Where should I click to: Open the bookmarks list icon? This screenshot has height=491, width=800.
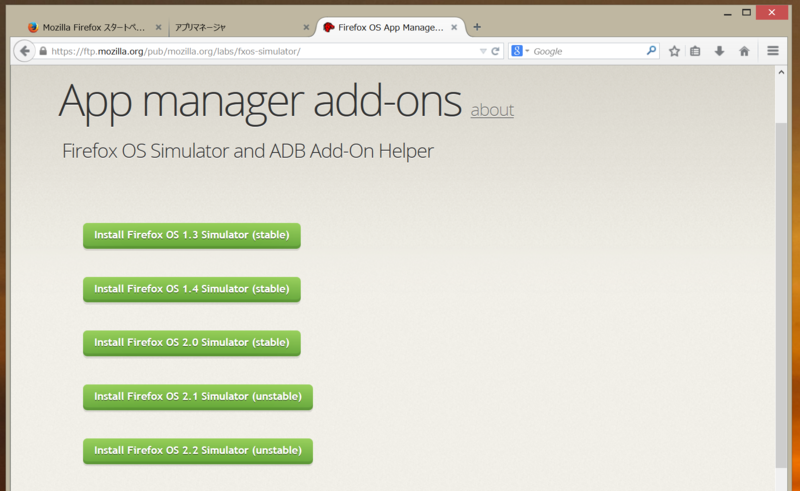[x=695, y=51]
